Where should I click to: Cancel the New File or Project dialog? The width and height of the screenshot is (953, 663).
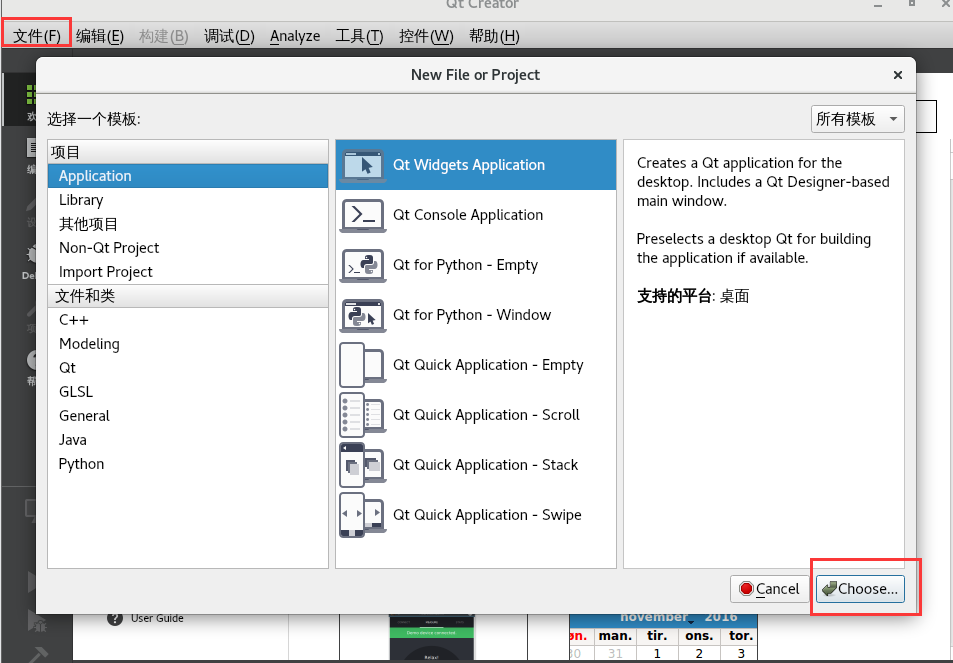click(768, 589)
